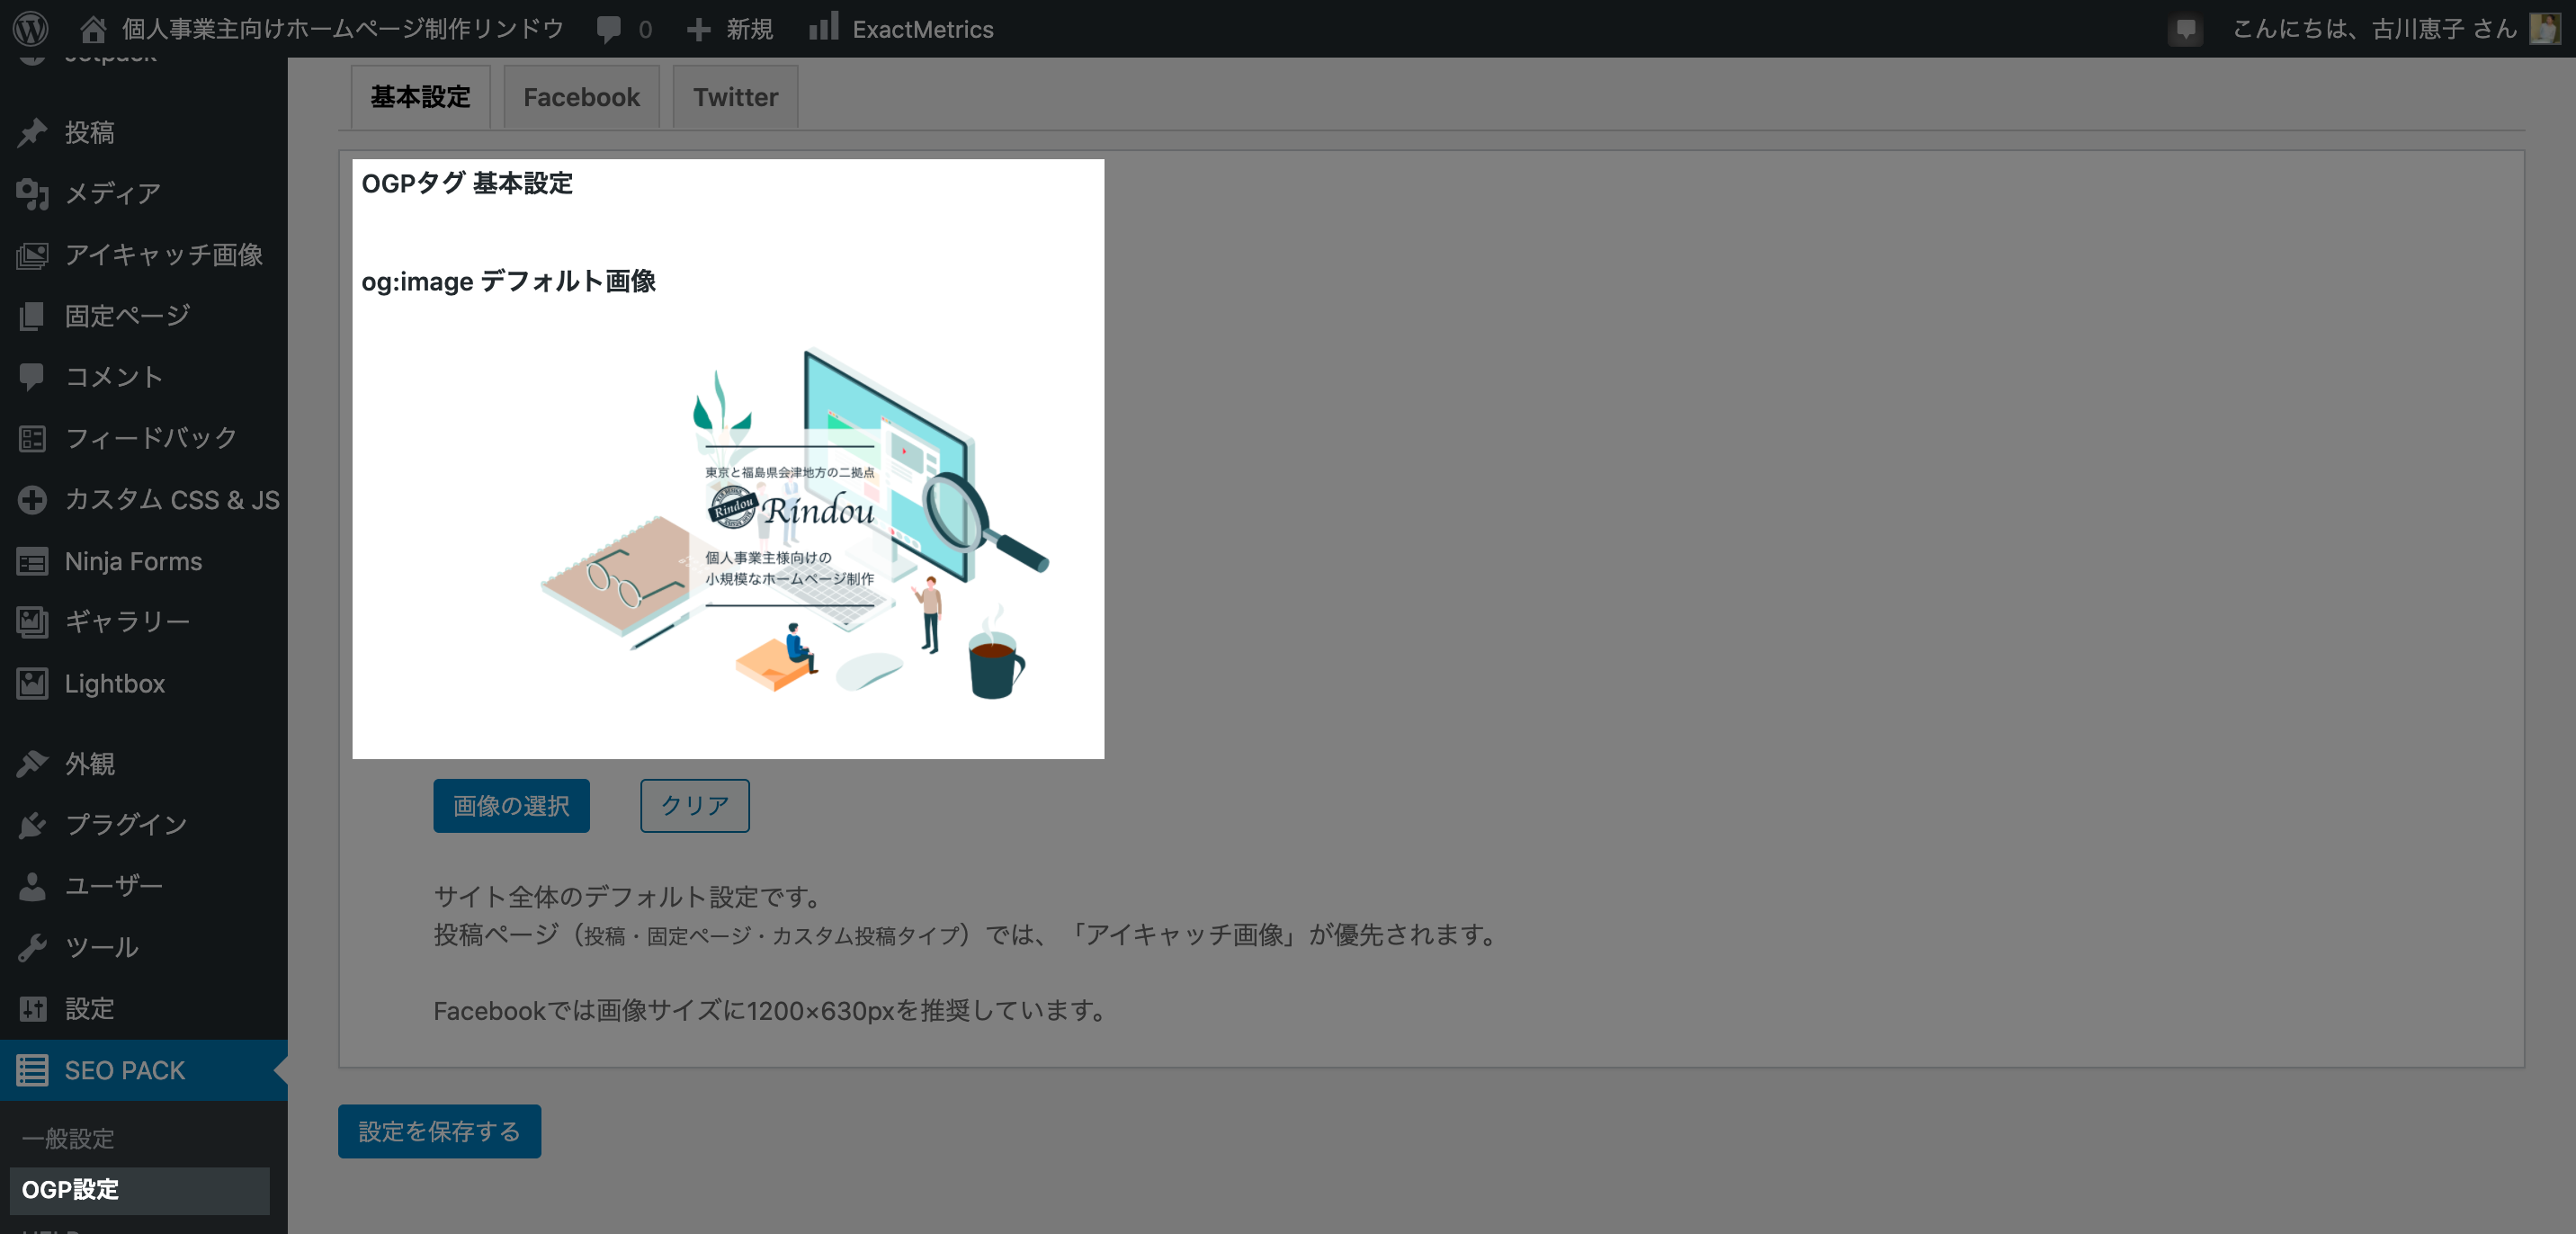2576x1234 pixels.
Task: Click the og:image デフォルト画像 heading
Action: [x=508, y=281]
